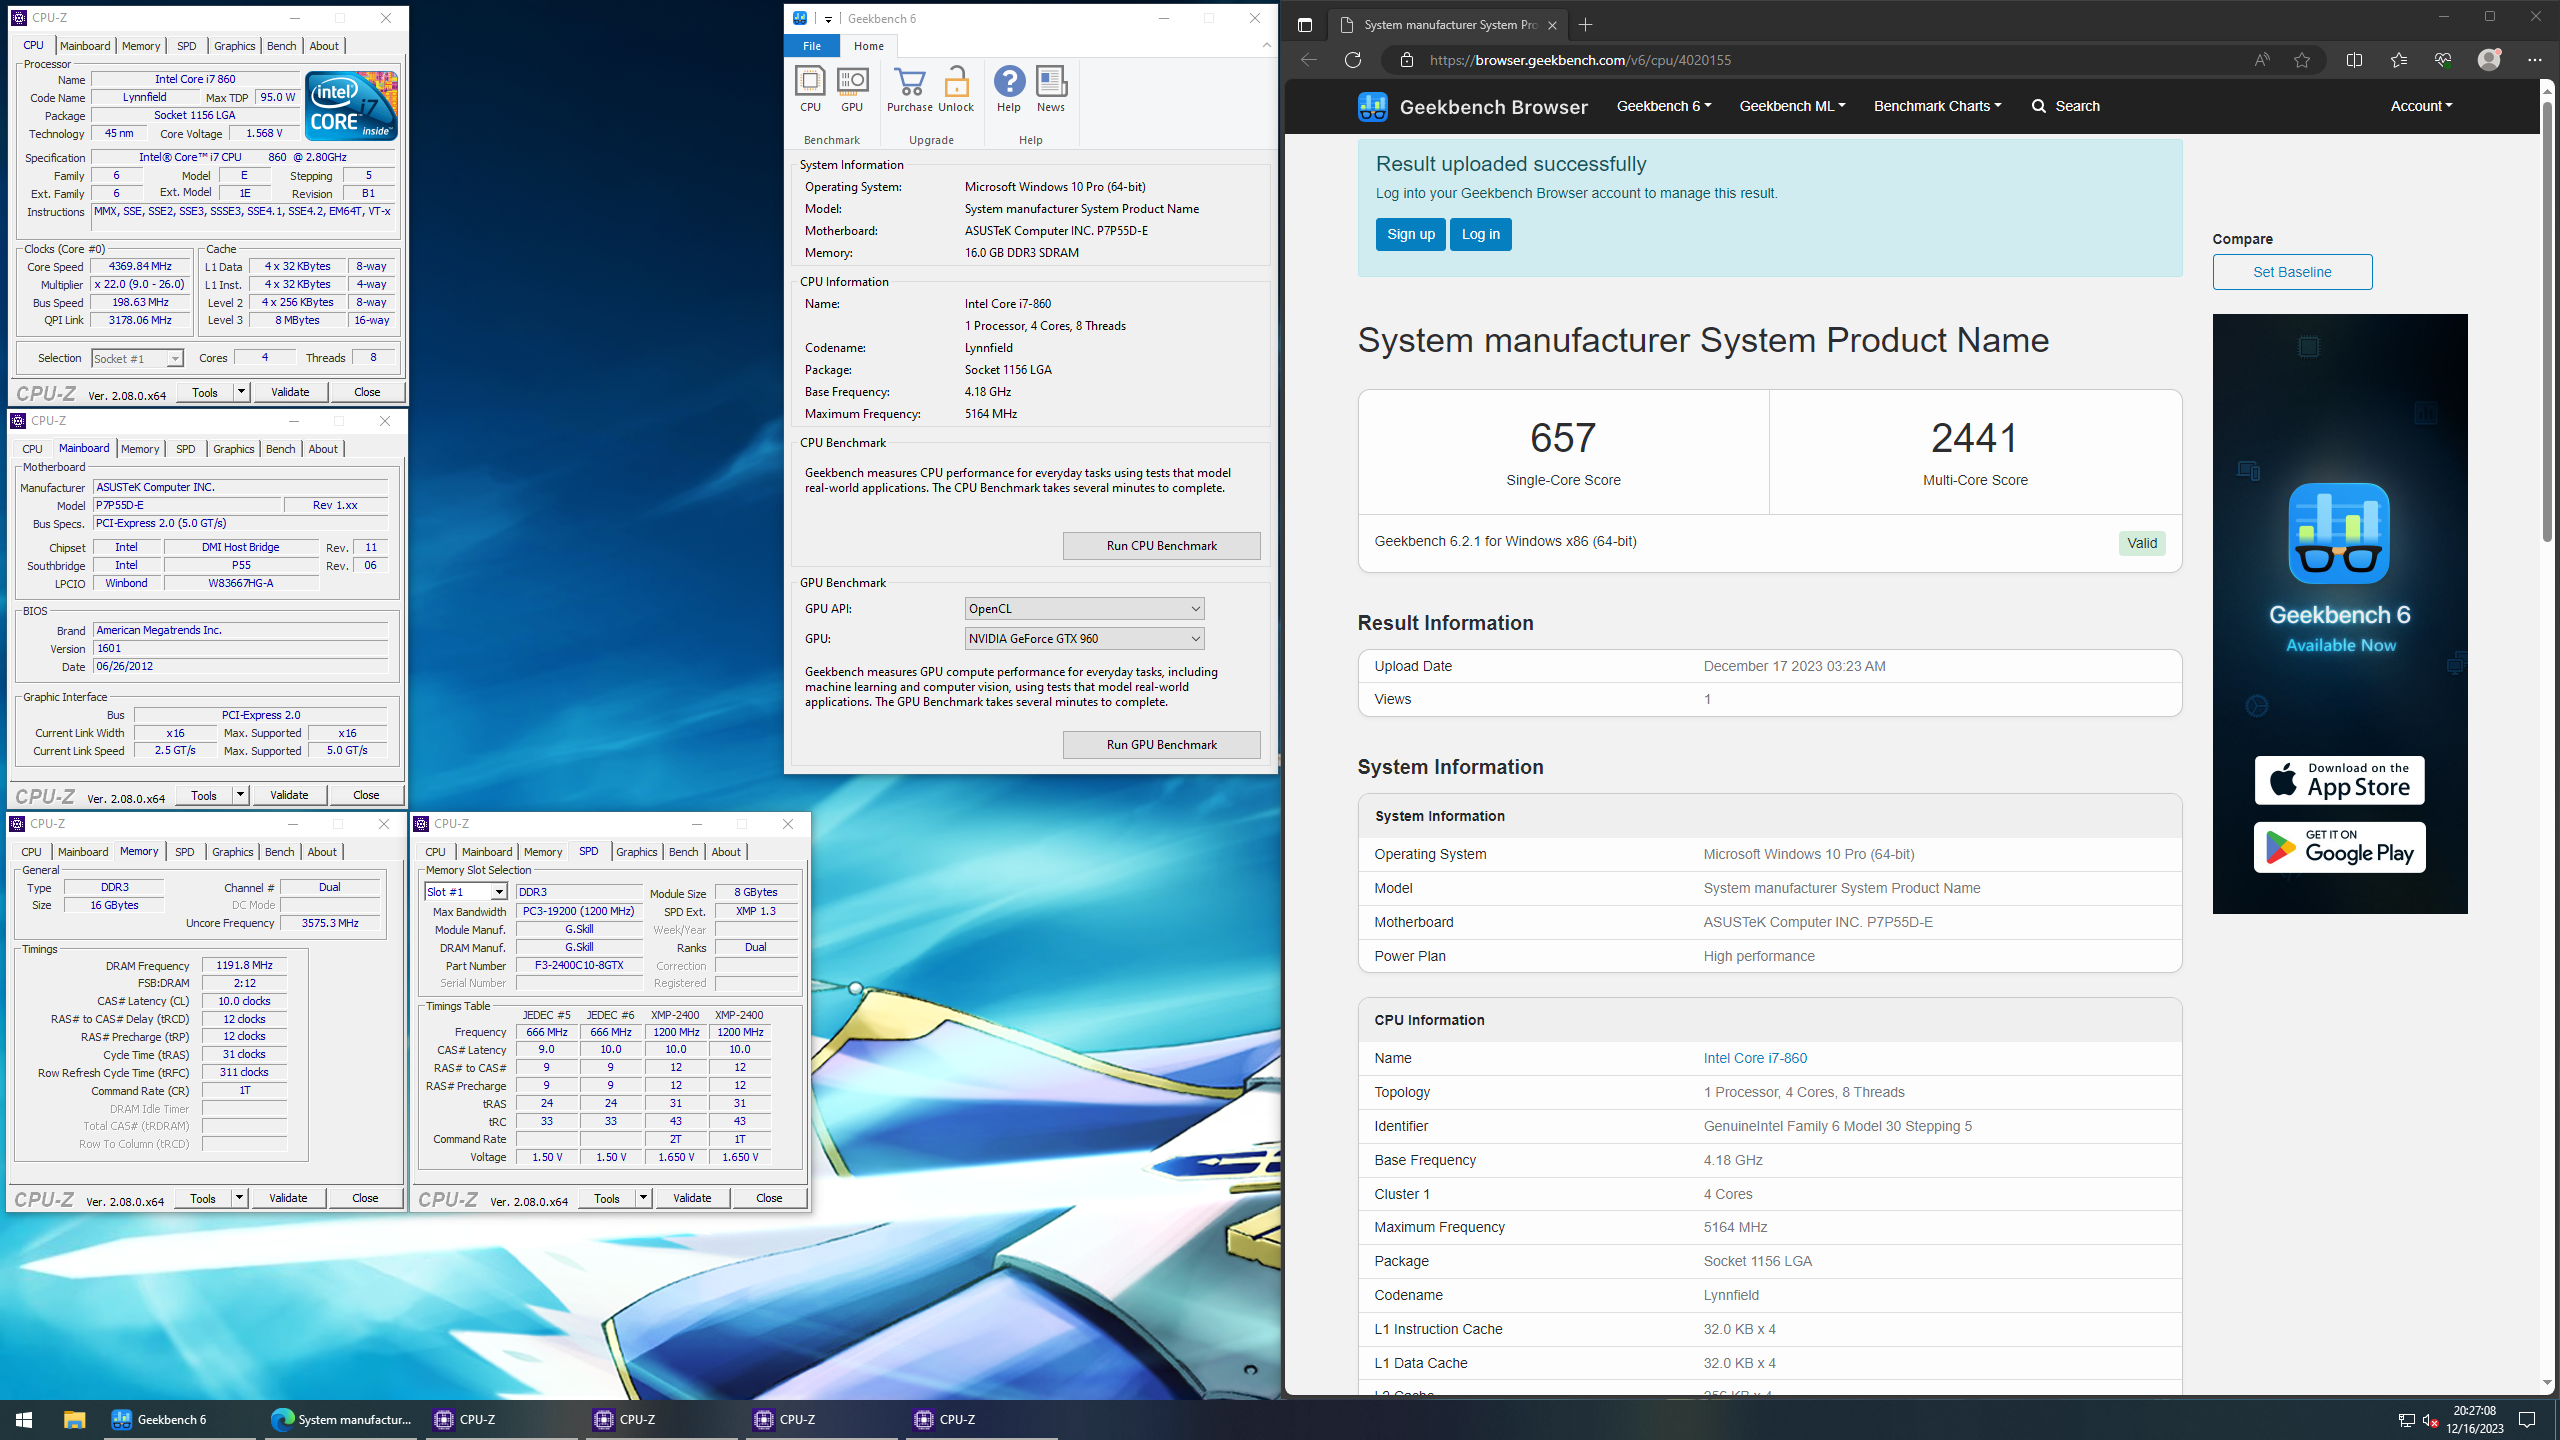Click the network icon in system tray
Viewport: 2560px width, 1440px height.
click(2406, 1420)
